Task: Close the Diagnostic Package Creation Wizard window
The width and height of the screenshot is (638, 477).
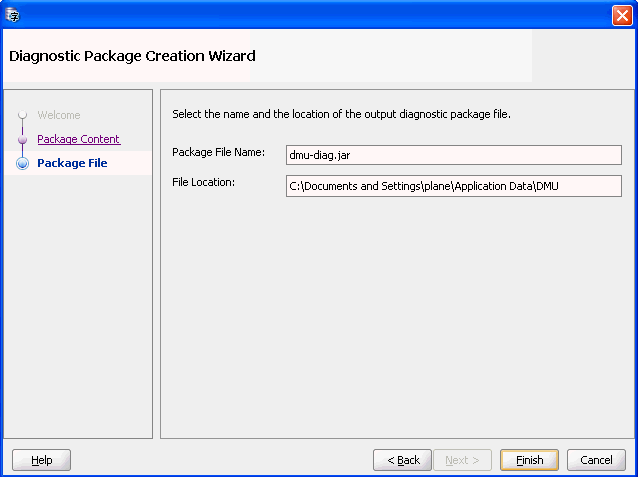Action: 622,16
